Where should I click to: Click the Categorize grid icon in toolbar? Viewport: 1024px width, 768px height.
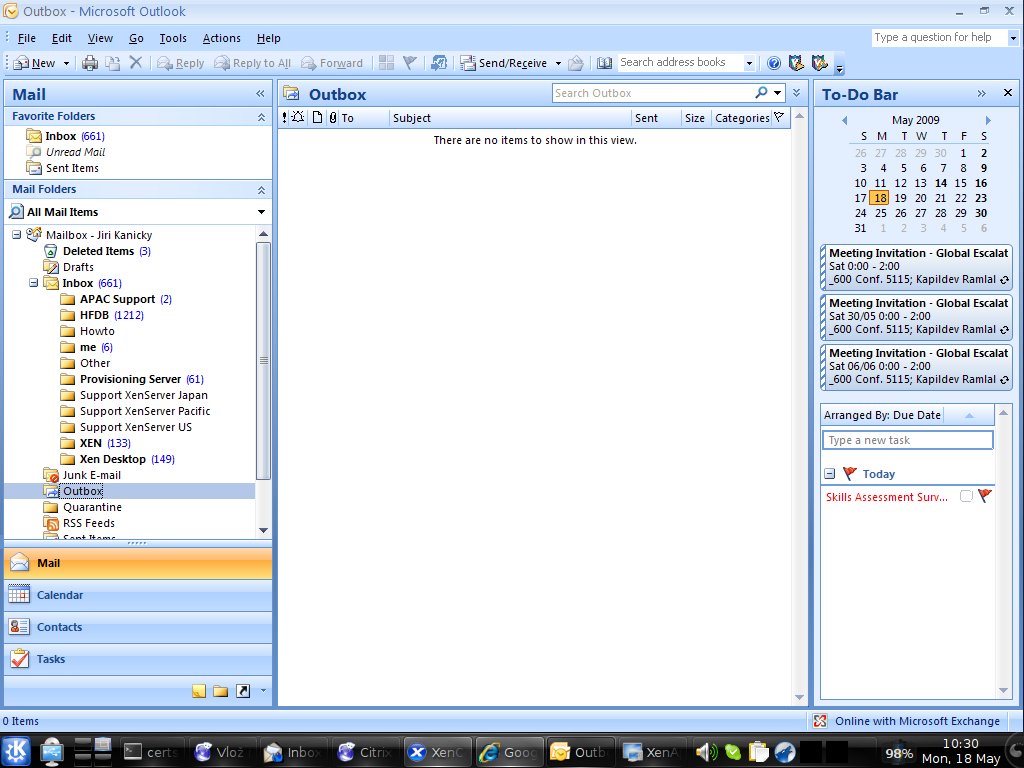tap(387, 63)
